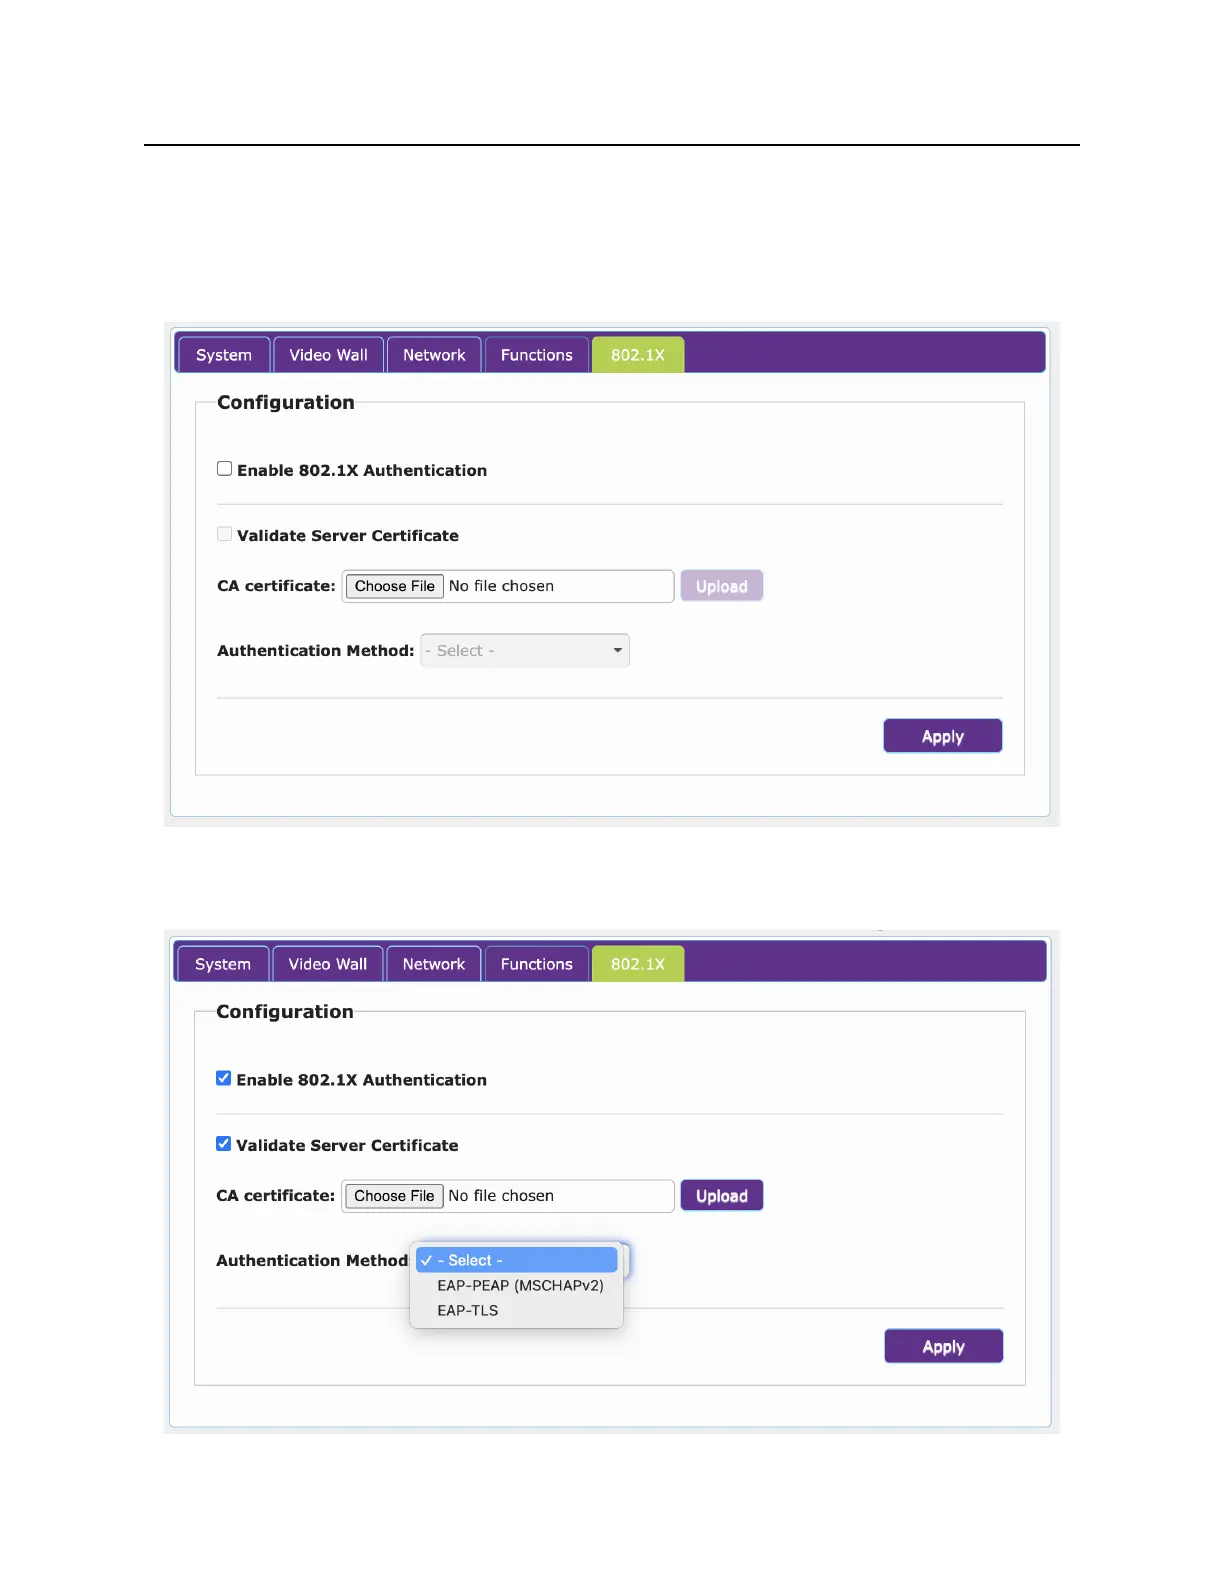Click Choose File in the top panel
Screen dimensions: 1224x1584
tap(395, 586)
